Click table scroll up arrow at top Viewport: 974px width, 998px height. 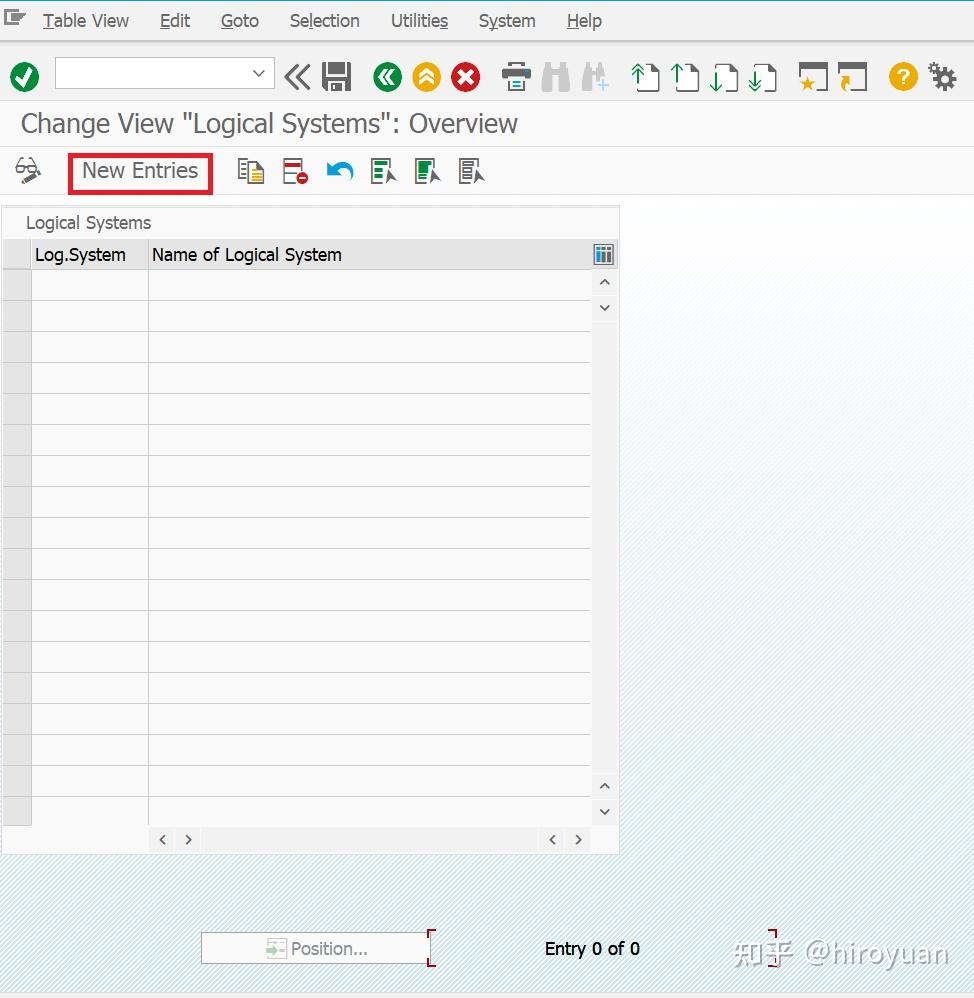pos(605,282)
